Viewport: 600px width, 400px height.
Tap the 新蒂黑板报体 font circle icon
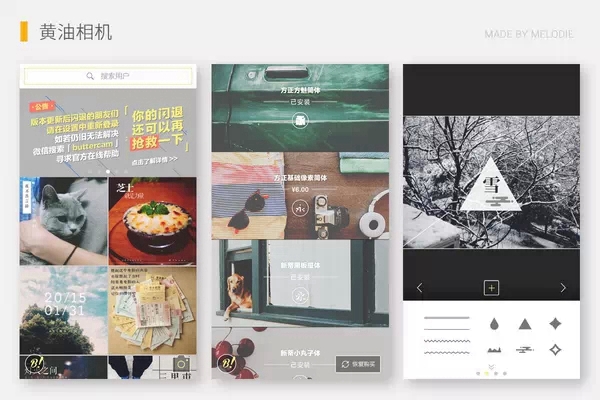(300, 296)
